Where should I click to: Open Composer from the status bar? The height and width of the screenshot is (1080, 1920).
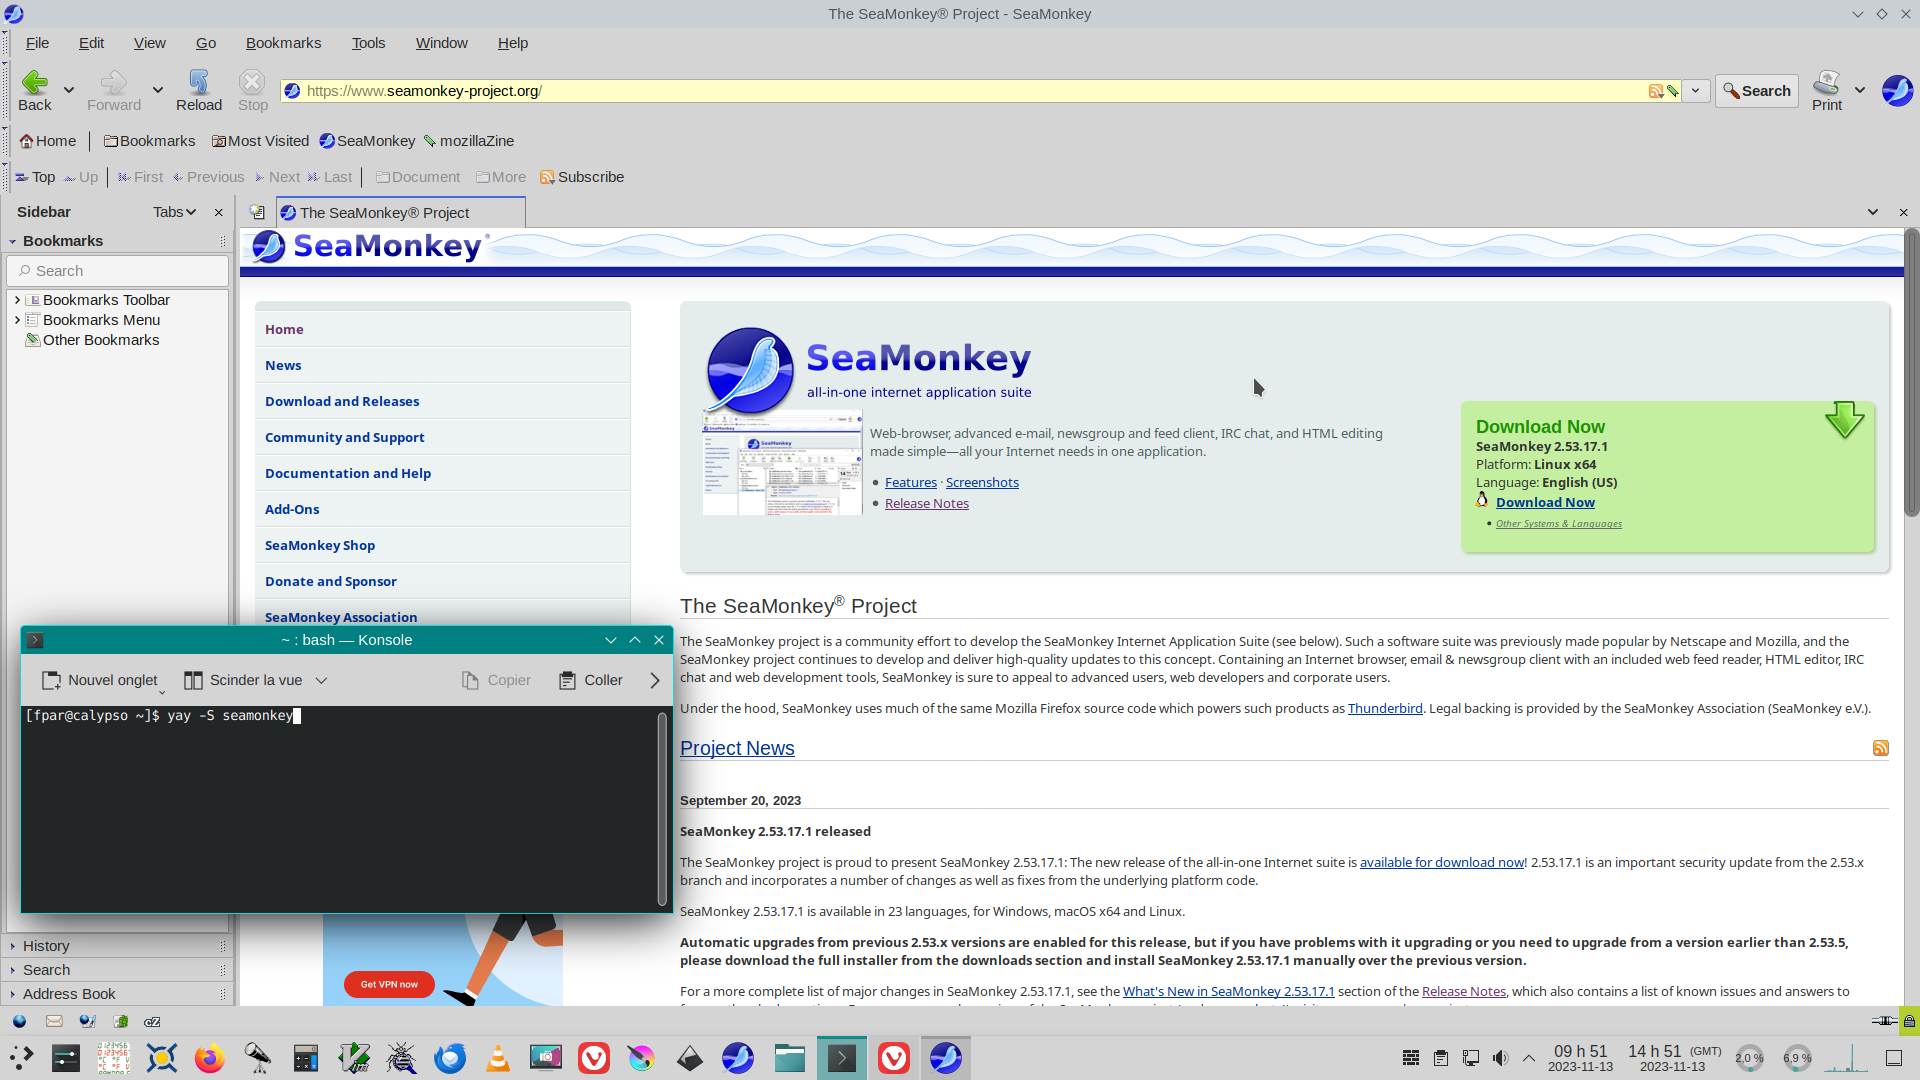point(87,1021)
